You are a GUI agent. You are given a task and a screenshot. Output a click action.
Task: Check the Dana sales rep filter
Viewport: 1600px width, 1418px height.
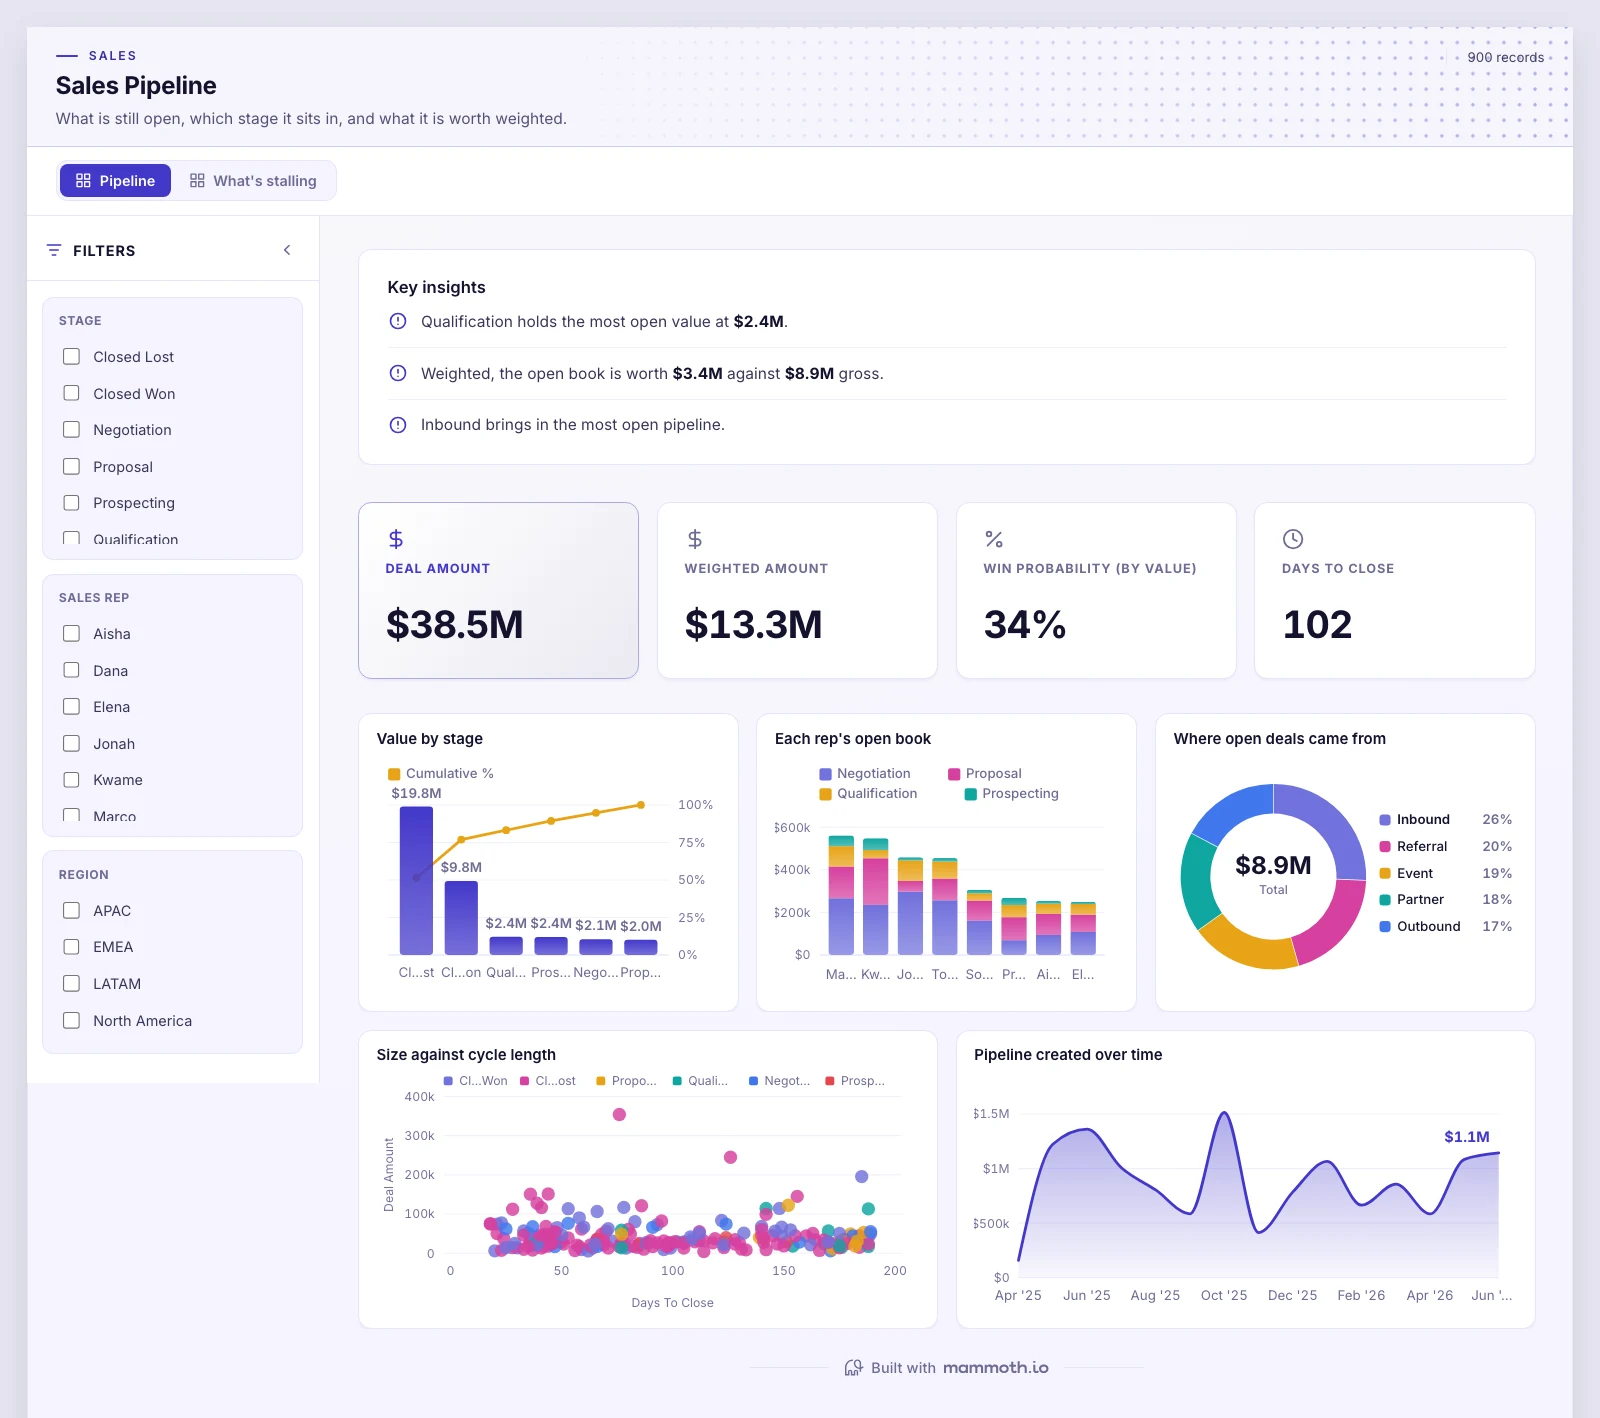click(x=72, y=670)
